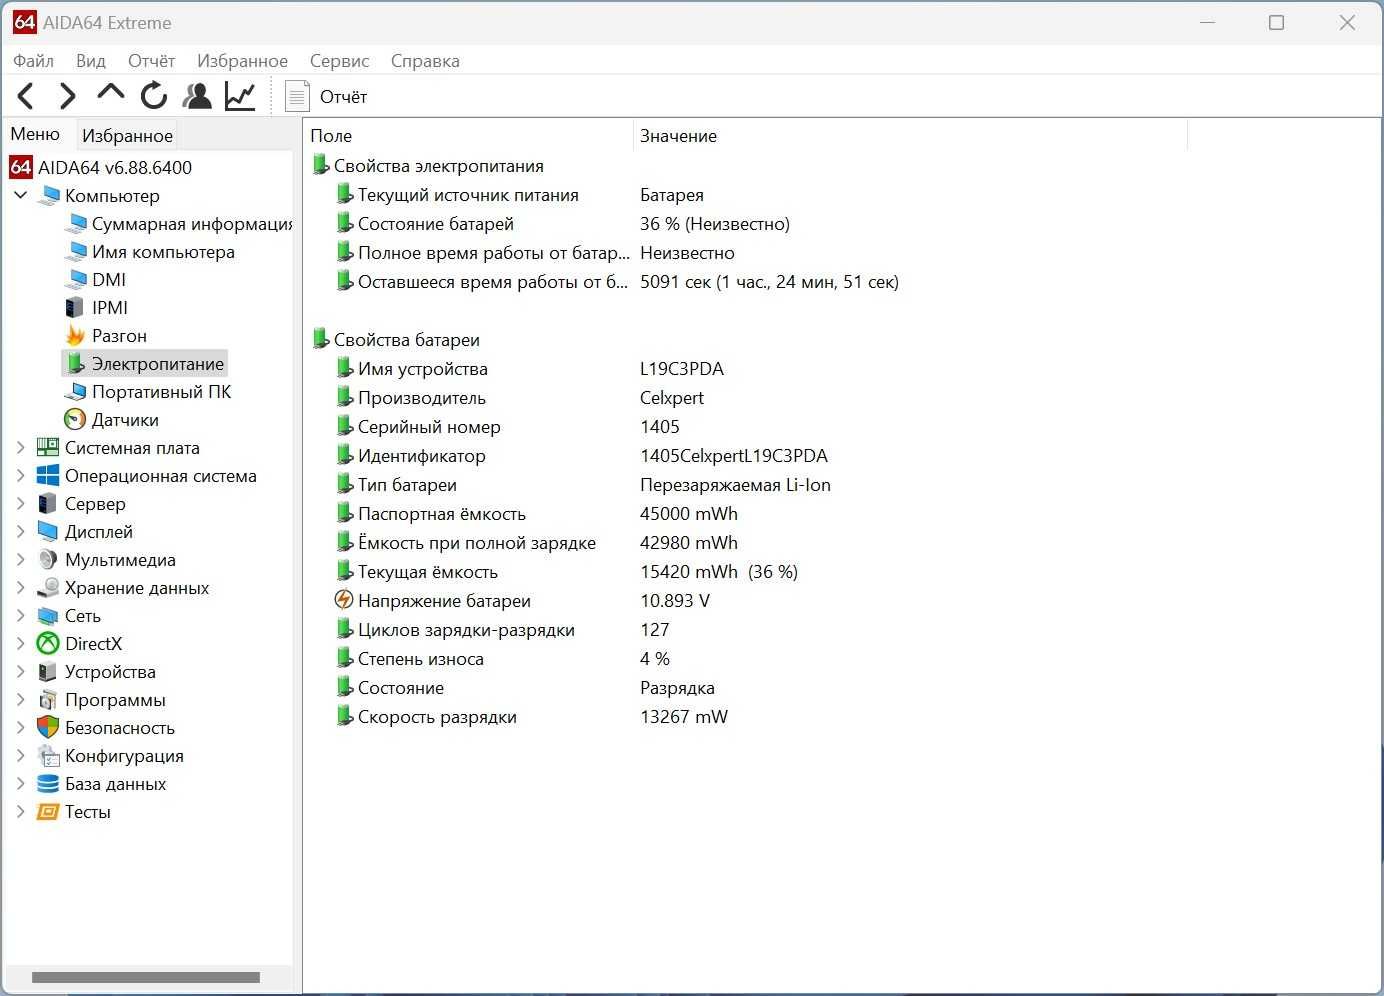Expand the Устройства node
The image size is (1384, 996).
[20, 671]
